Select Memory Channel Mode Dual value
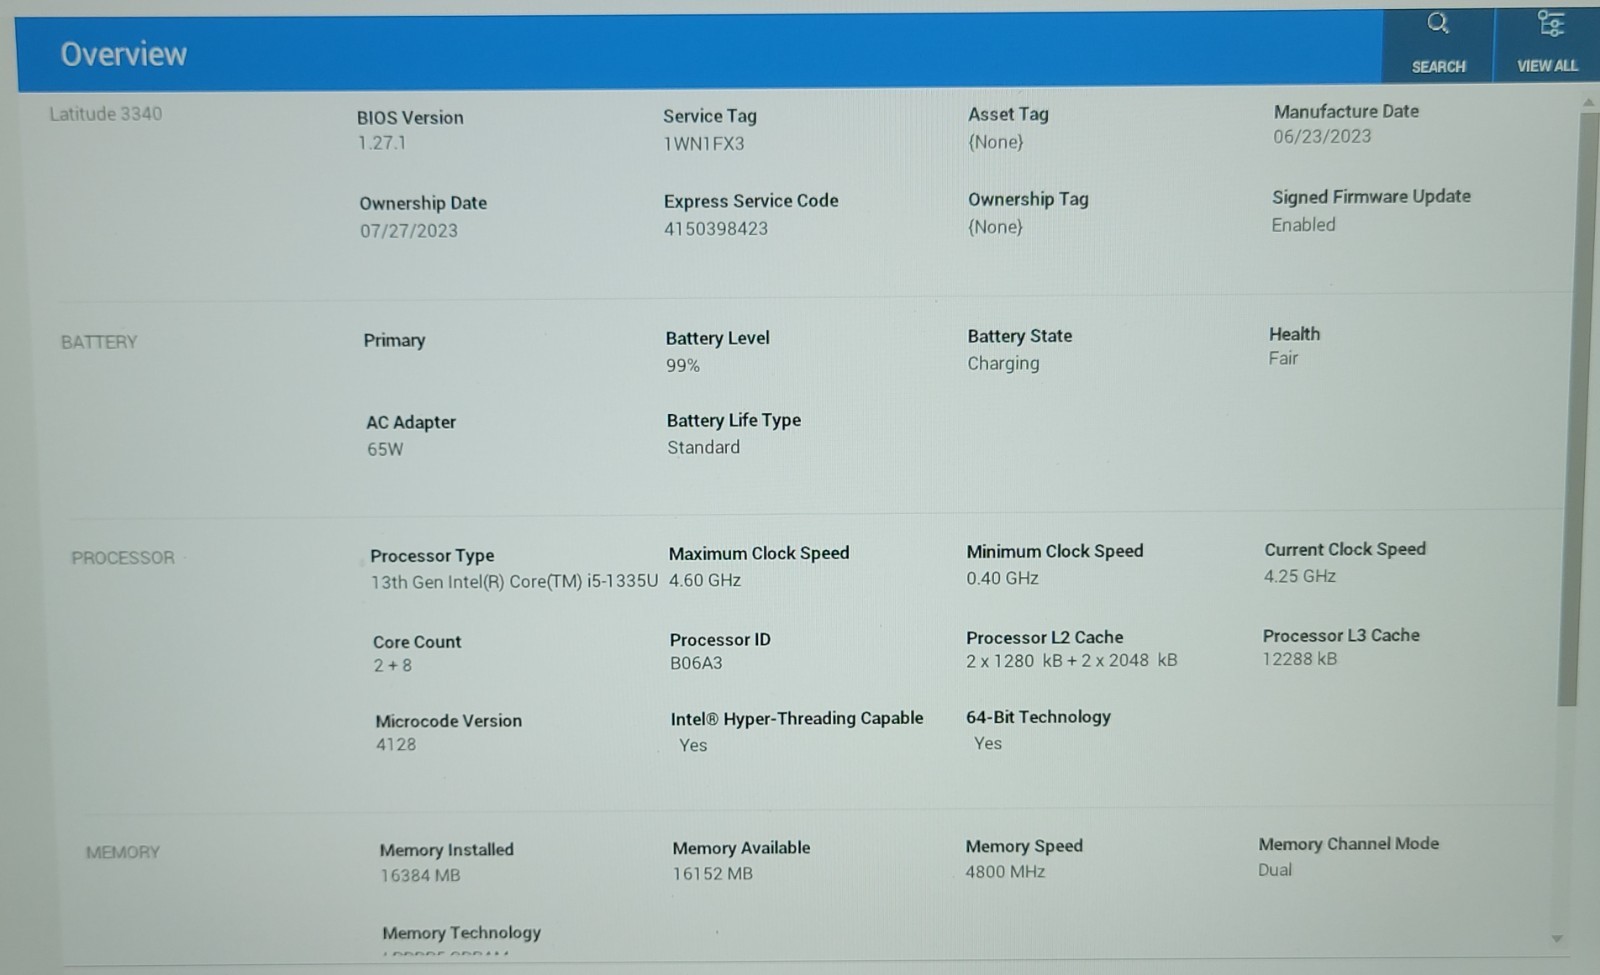 (x=1275, y=870)
